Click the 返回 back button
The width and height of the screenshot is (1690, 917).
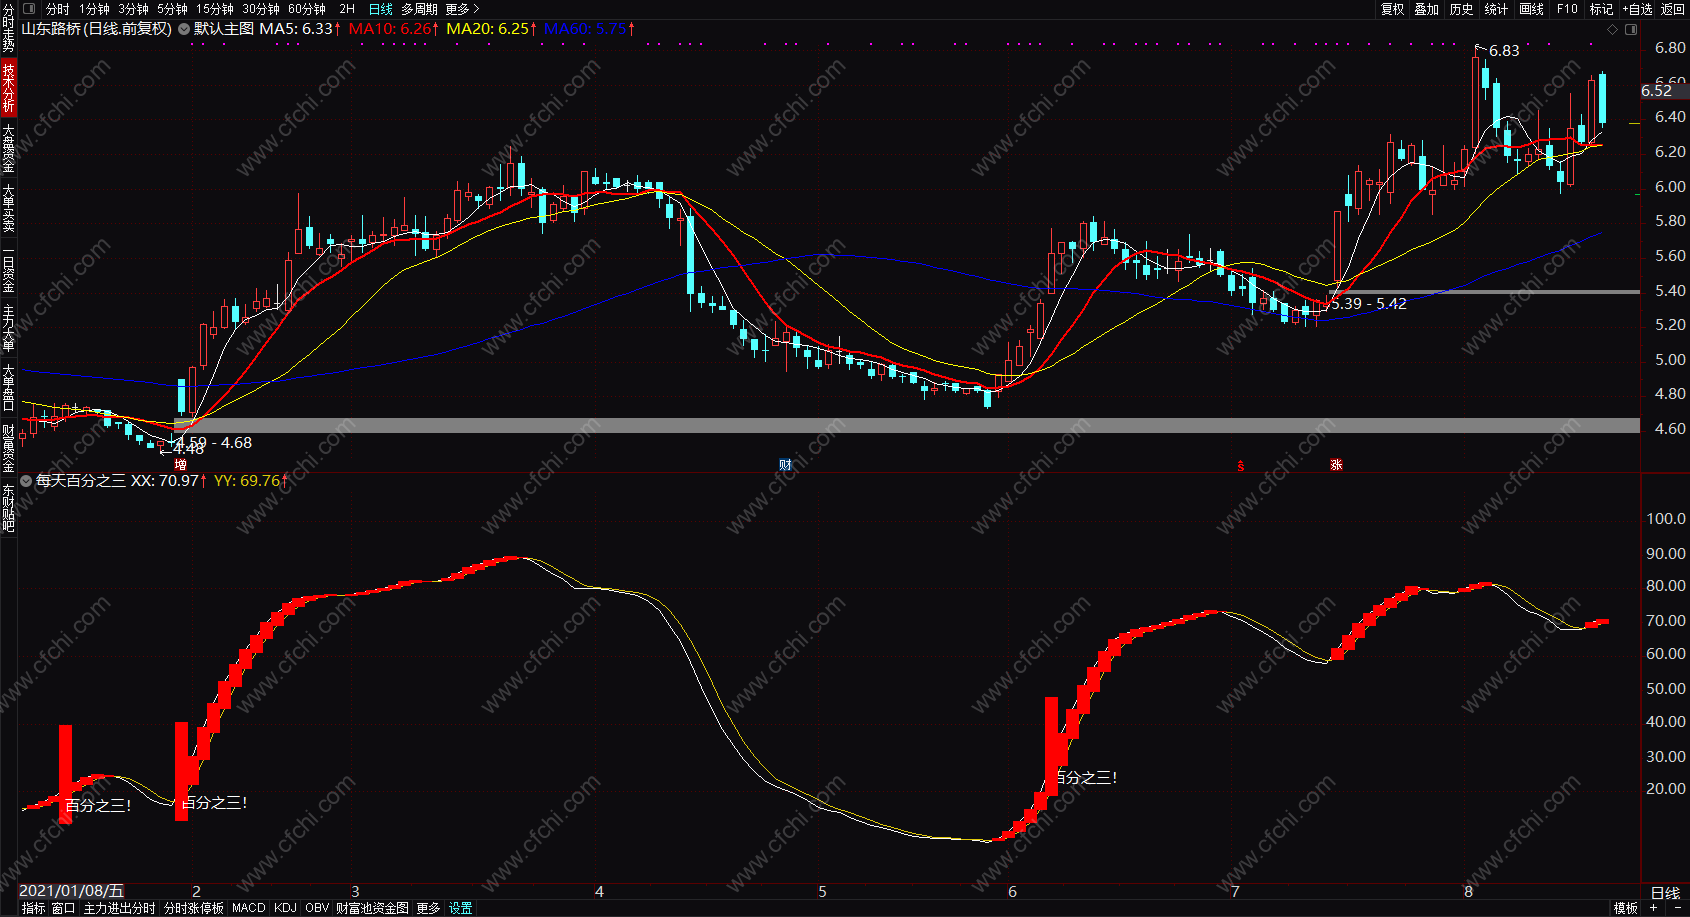[x=1673, y=9]
